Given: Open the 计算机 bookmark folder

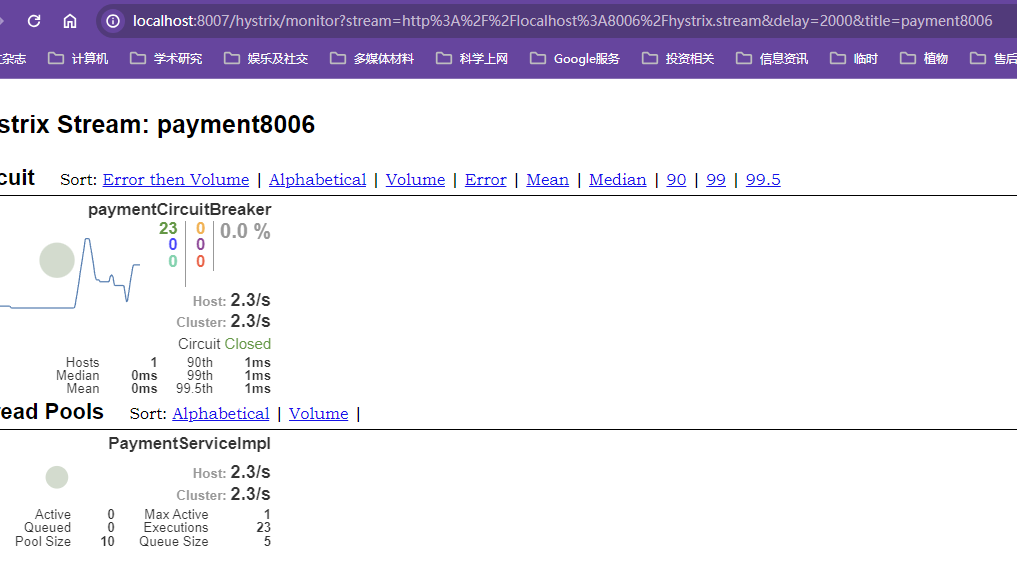Looking at the screenshot, I should pyautogui.click(x=78, y=59).
